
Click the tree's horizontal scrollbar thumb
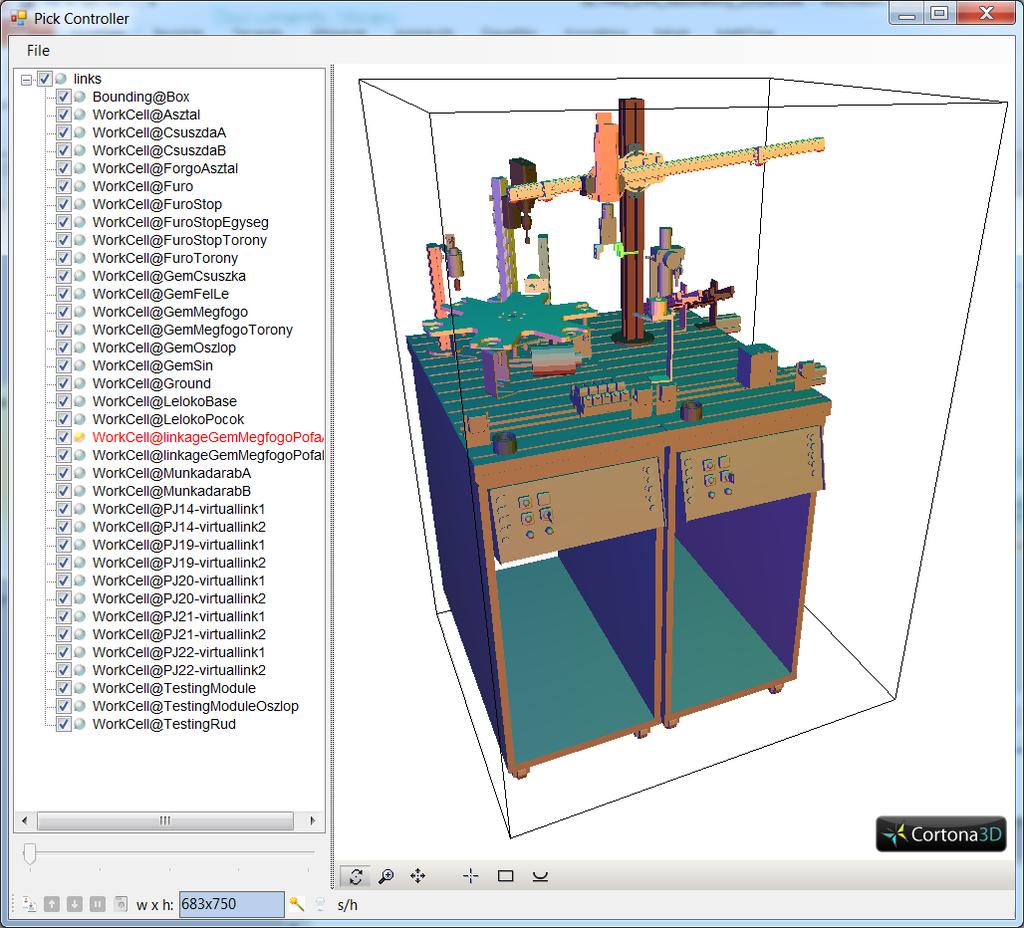tap(165, 820)
